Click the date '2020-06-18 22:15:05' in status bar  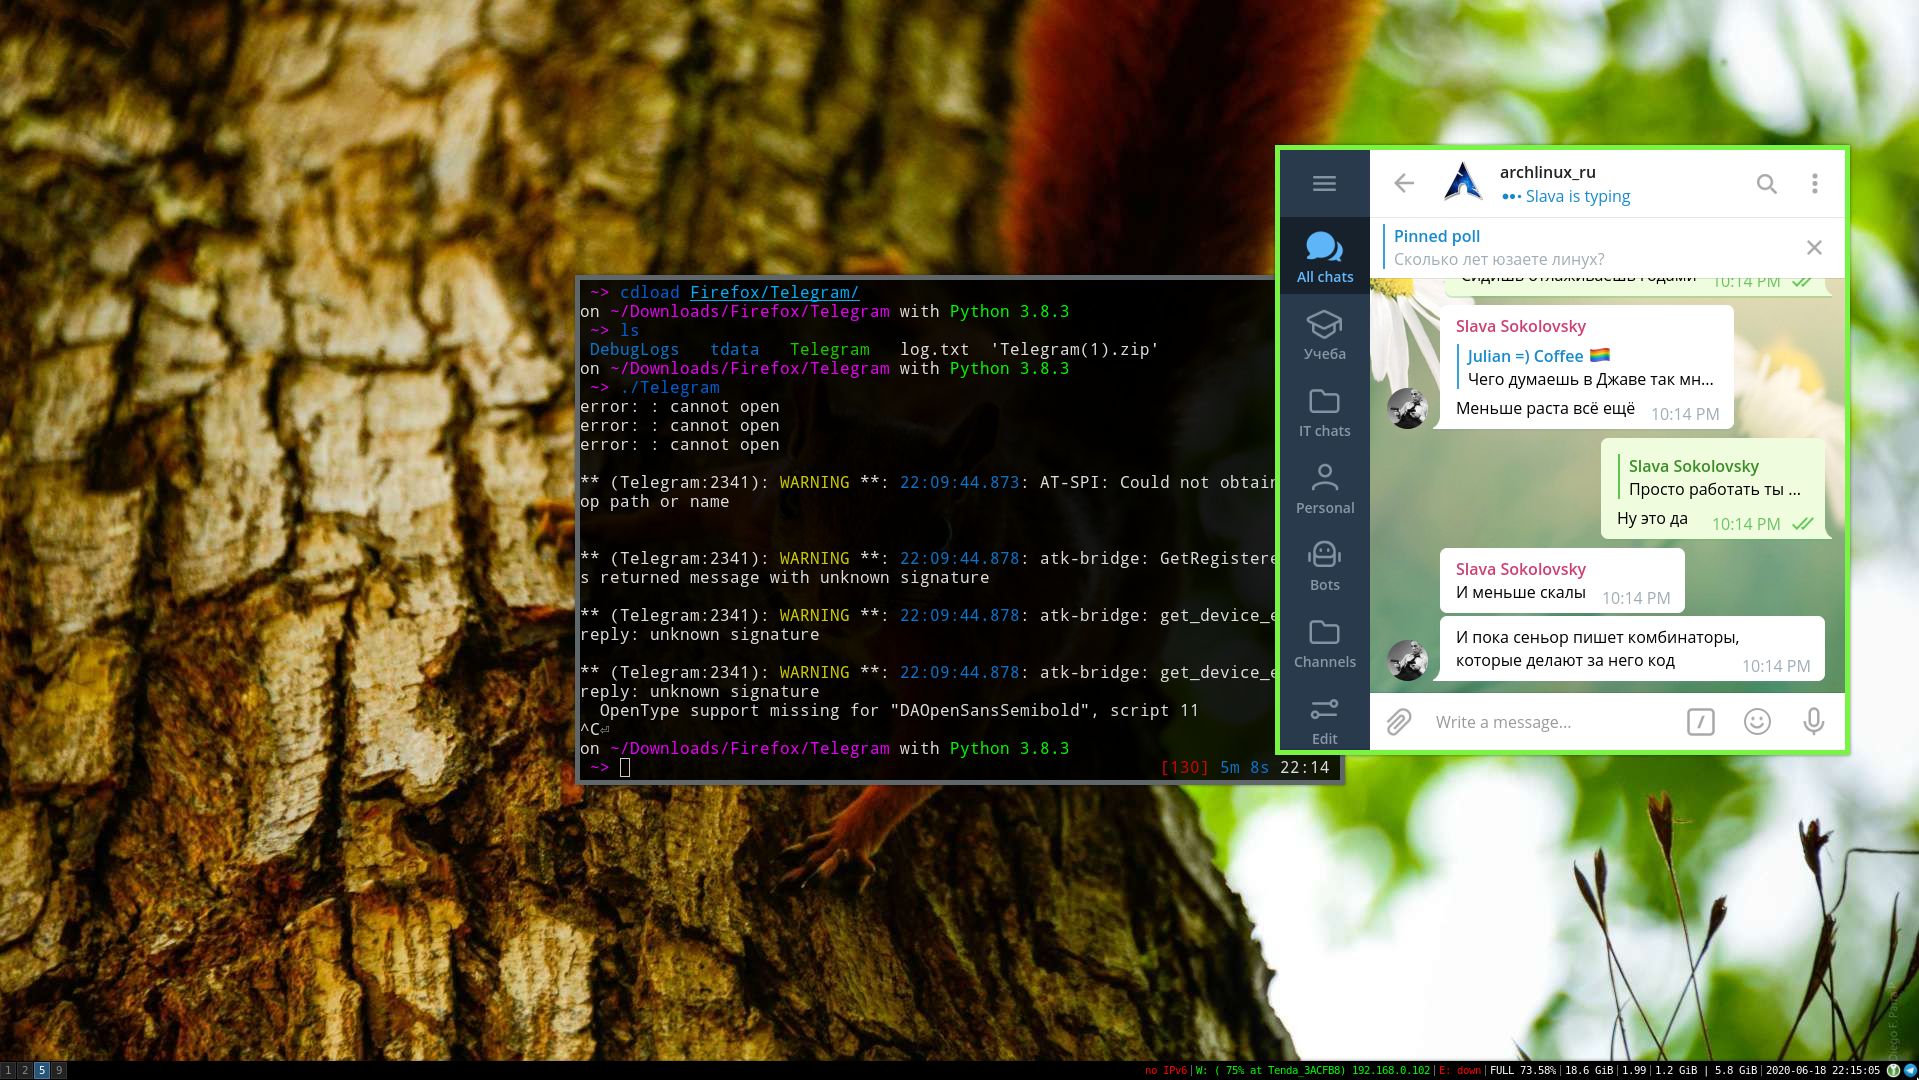[x=1823, y=1070]
